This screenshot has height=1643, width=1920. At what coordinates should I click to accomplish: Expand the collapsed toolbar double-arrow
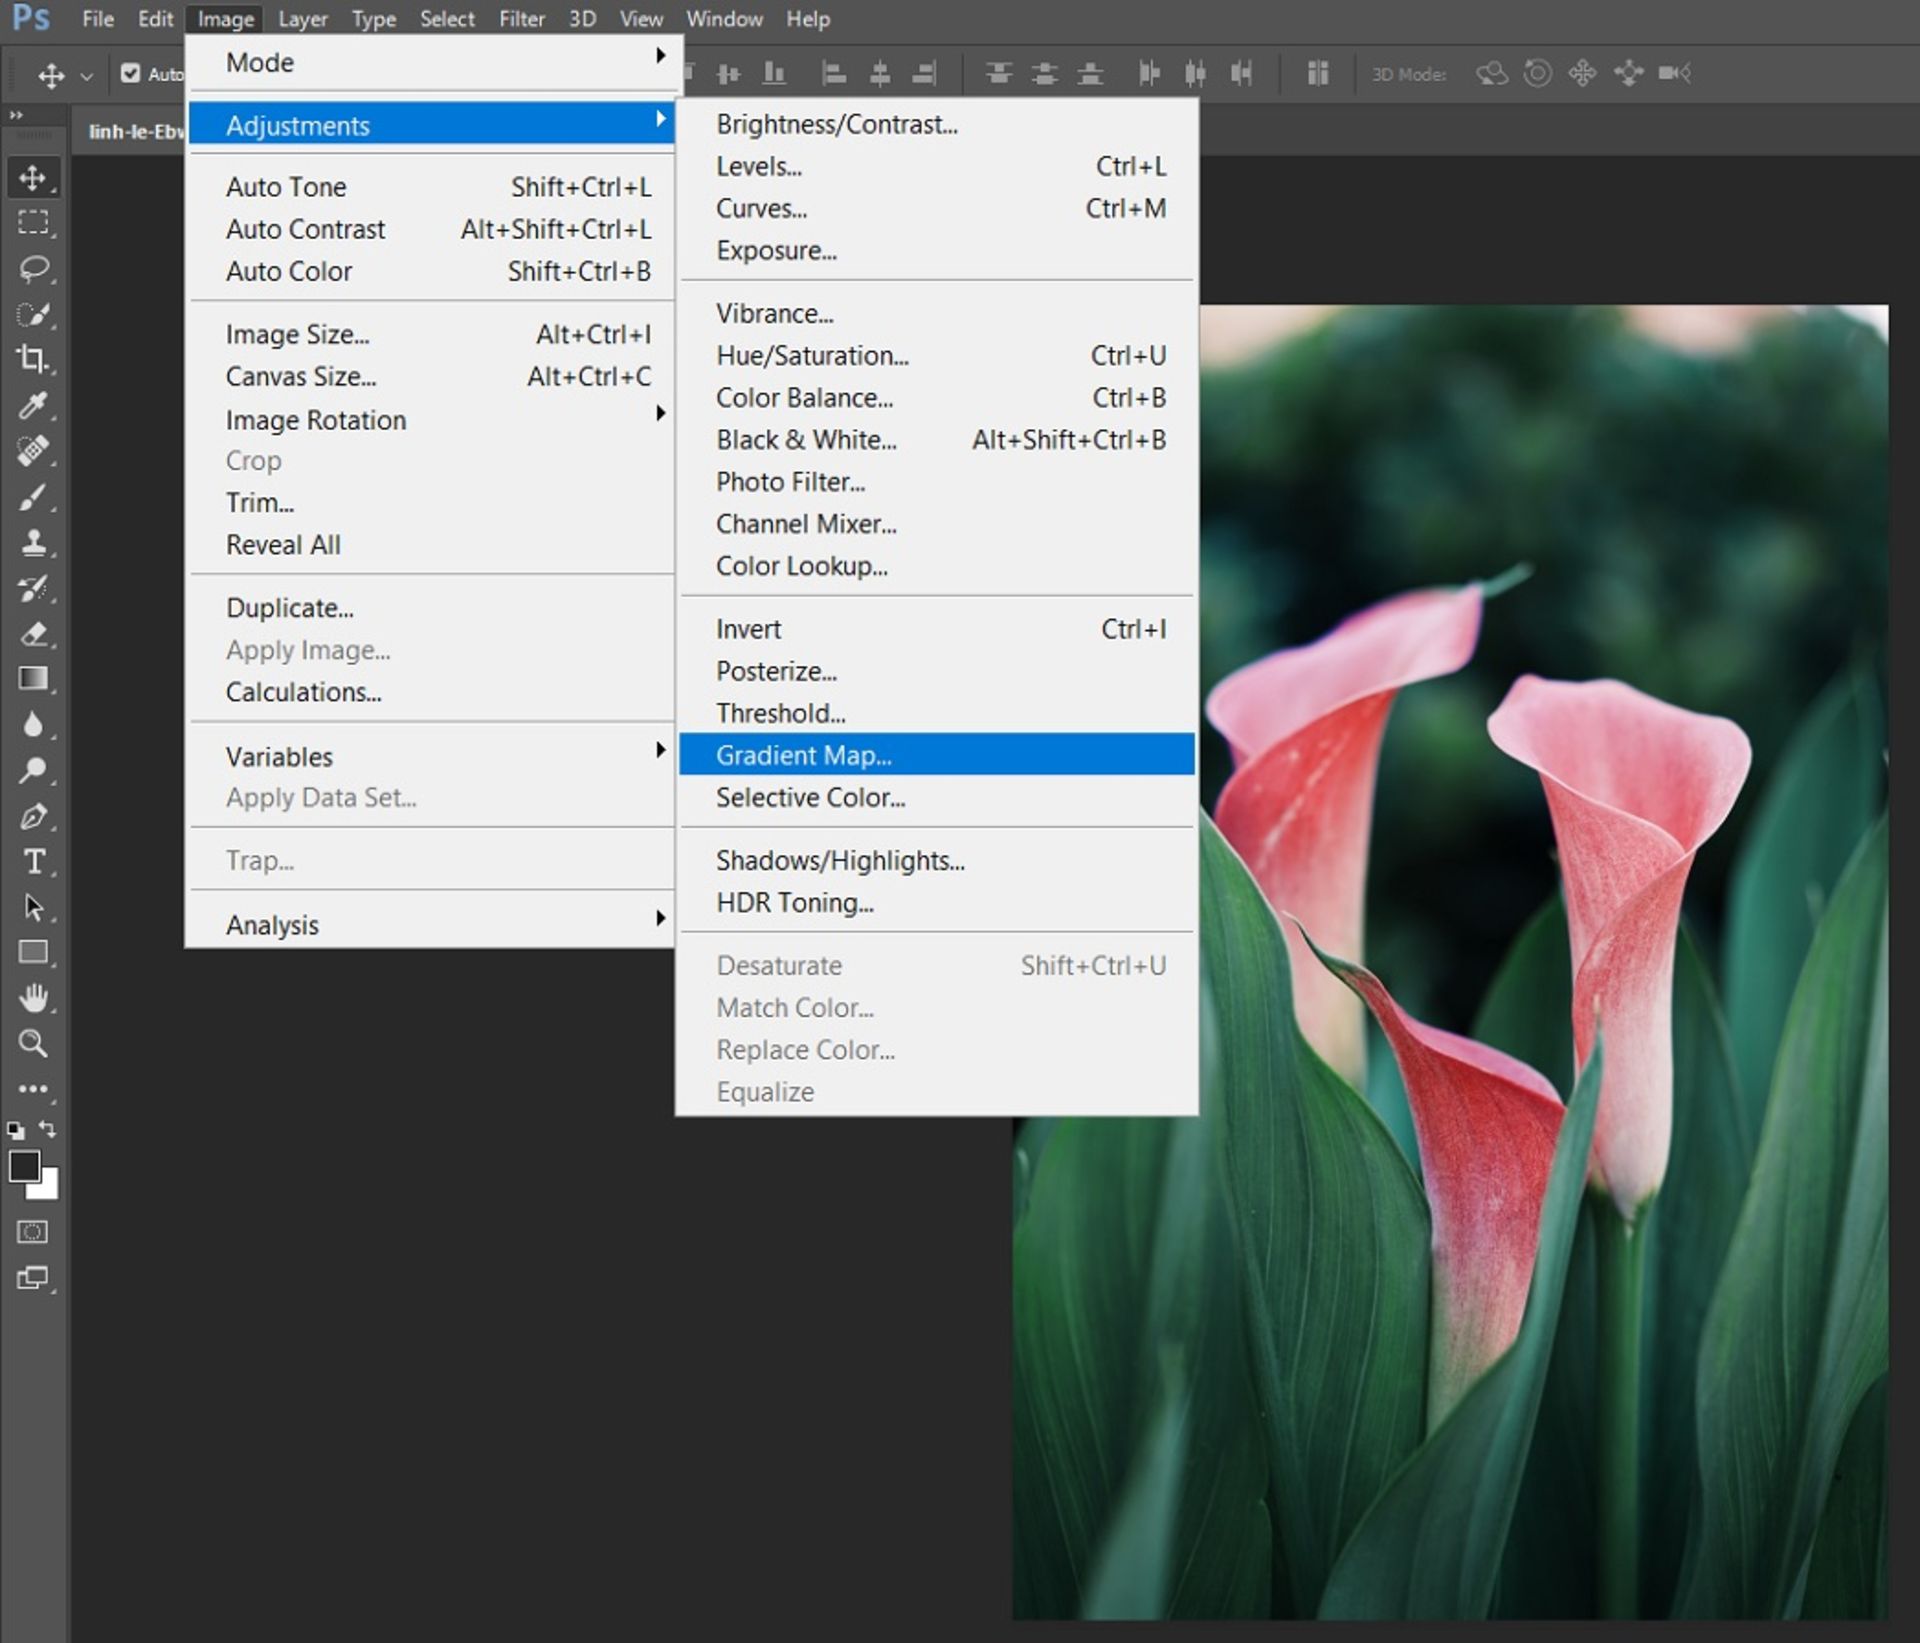click(x=16, y=115)
